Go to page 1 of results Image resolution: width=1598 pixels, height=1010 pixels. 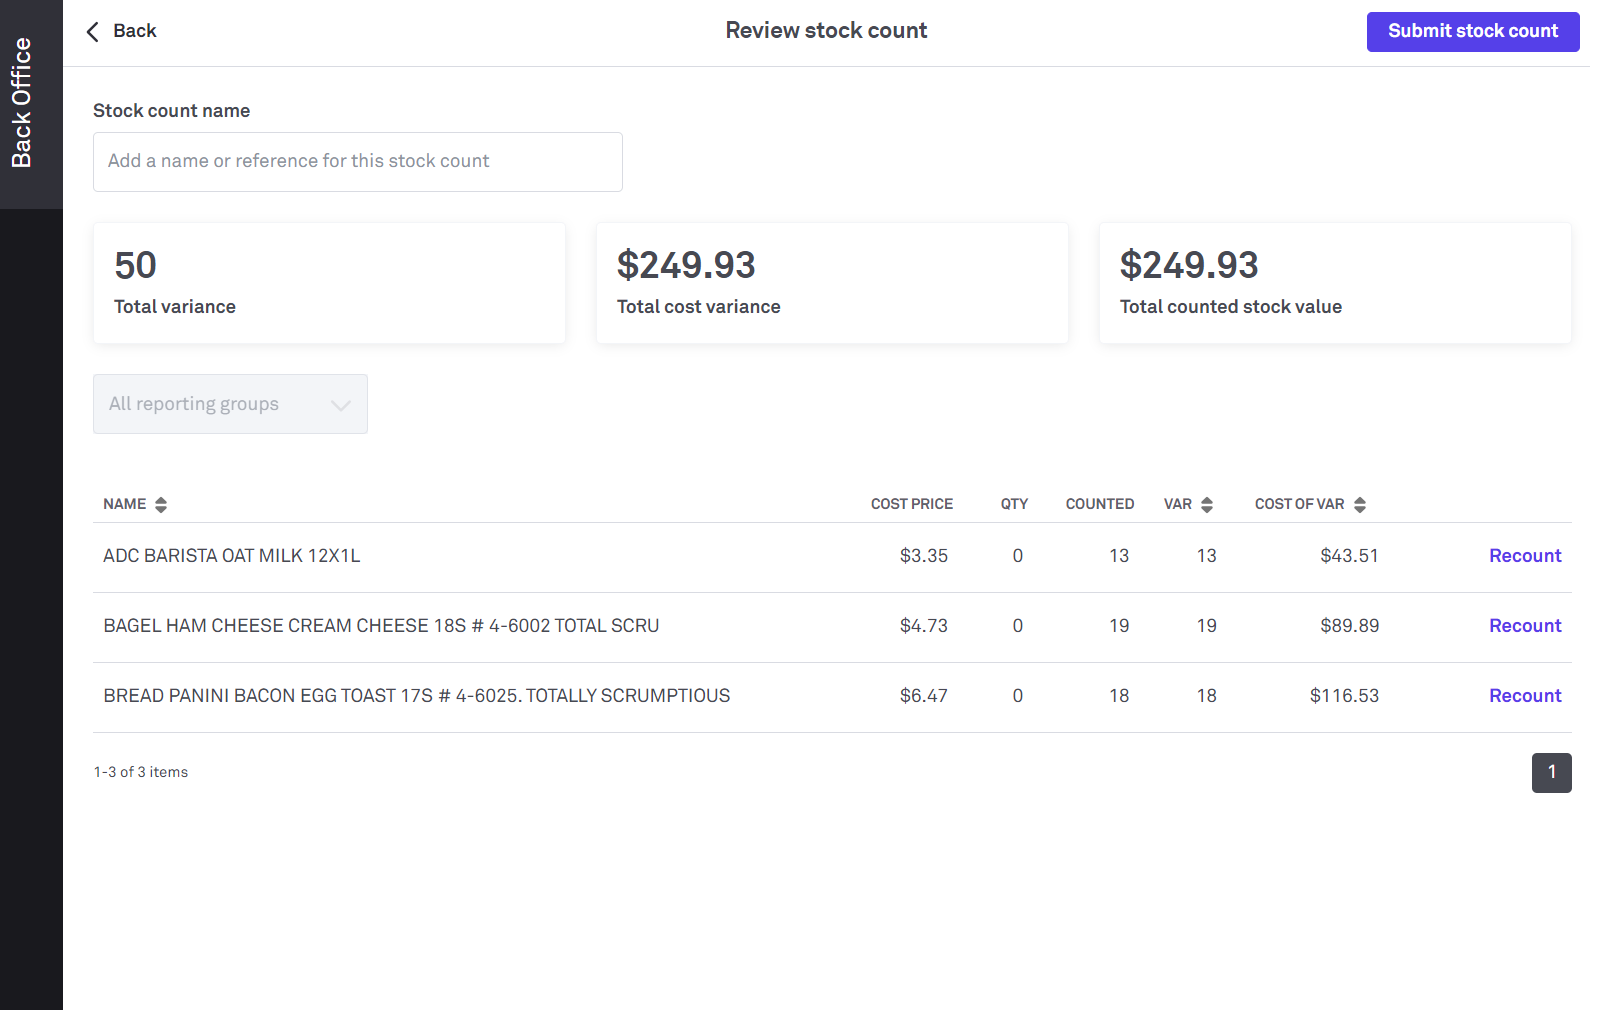click(1551, 773)
